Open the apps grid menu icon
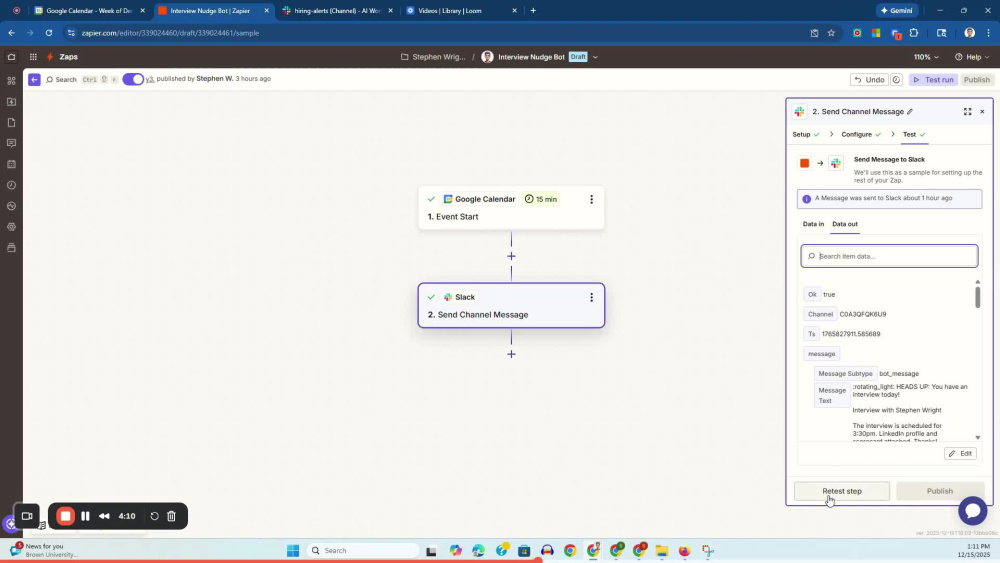Image resolution: width=1000 pixels, height=563 pixels. coord(33,57)
